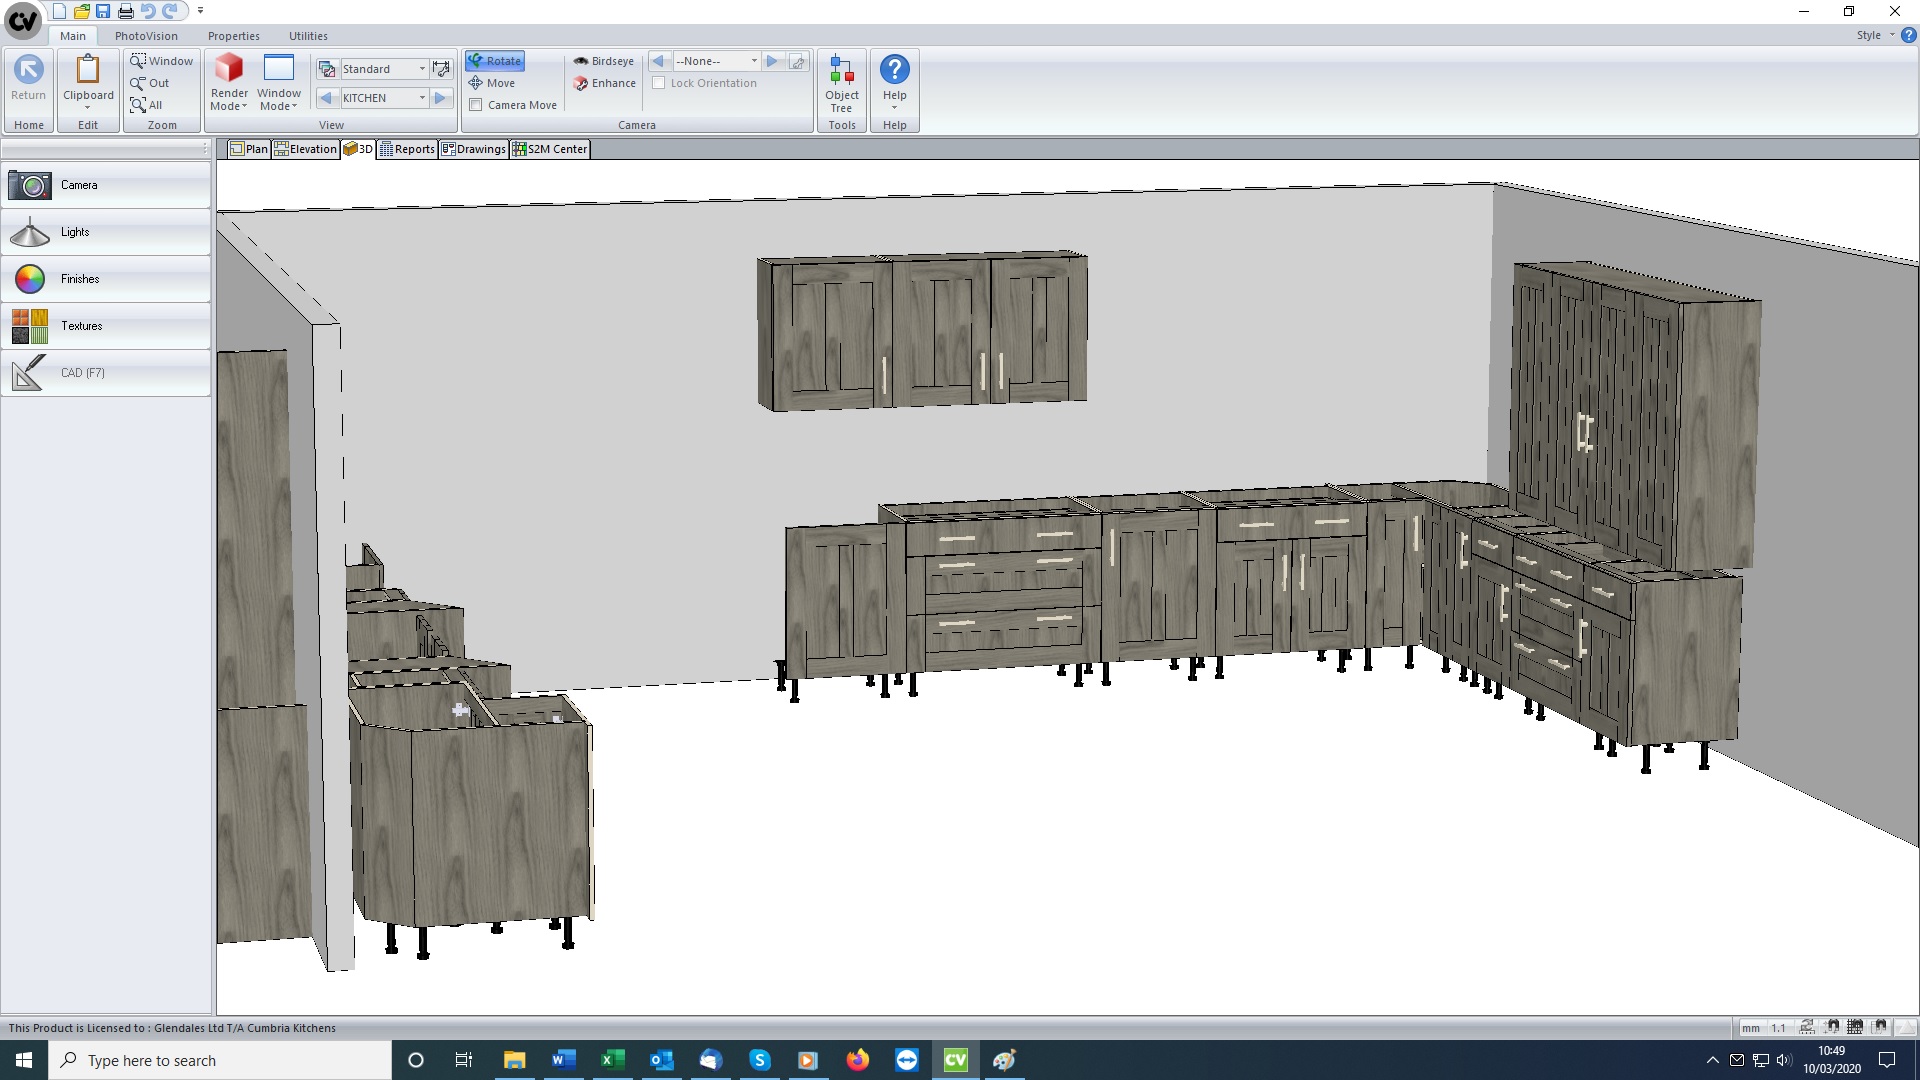The width and height of the screenshot is (1920, 1080).
Task: Enable the Camera Move checkbox
Action: click(476, 105)
